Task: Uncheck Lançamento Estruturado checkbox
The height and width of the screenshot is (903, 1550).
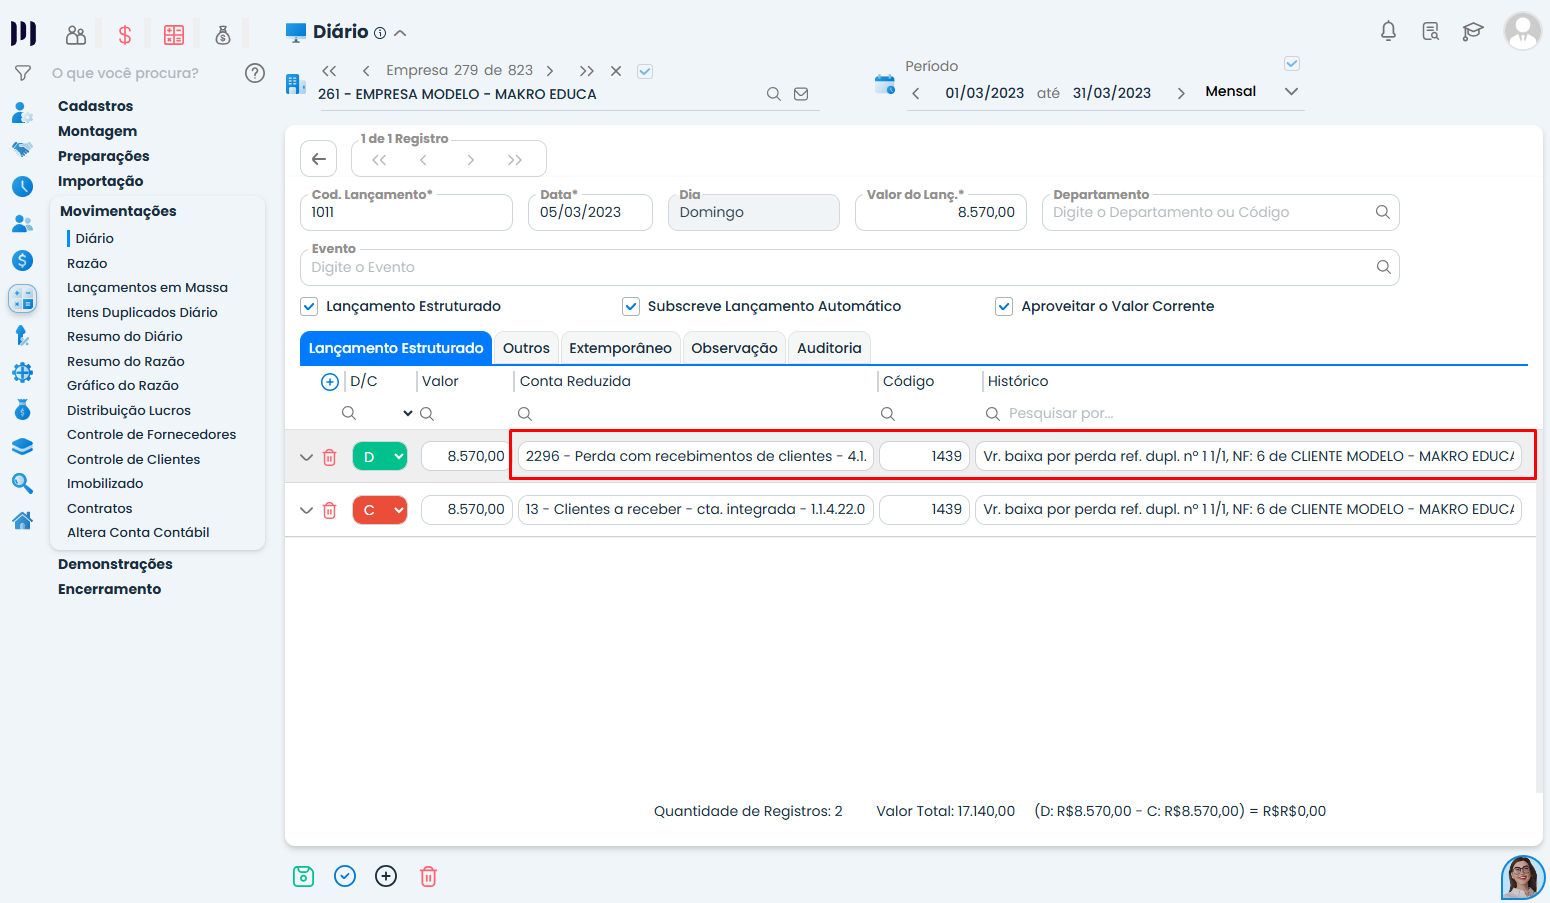Action: click(309, 307)
